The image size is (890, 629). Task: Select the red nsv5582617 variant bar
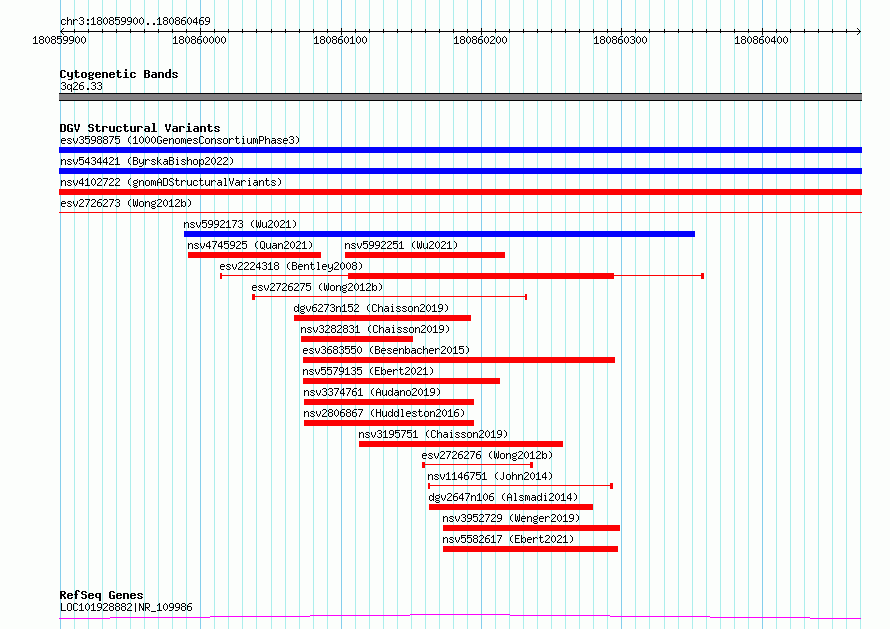(530, 549)
